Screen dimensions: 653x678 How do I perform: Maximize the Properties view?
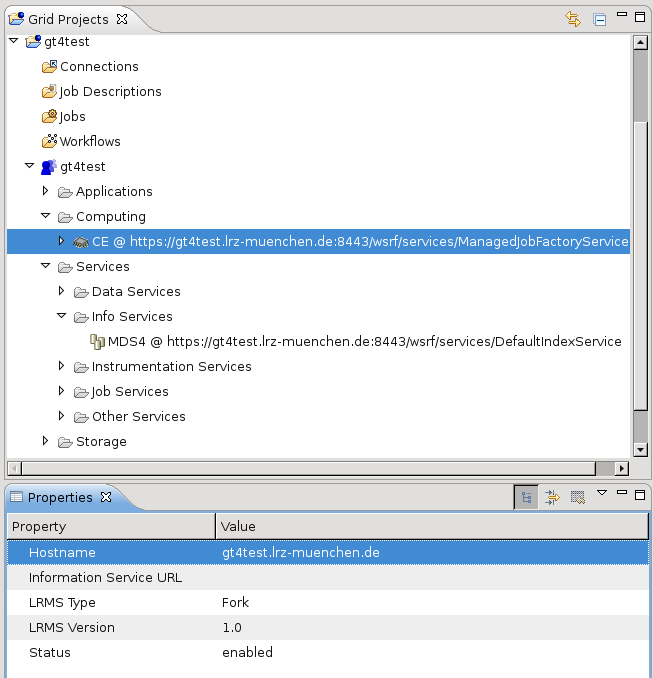pos(640,495)
